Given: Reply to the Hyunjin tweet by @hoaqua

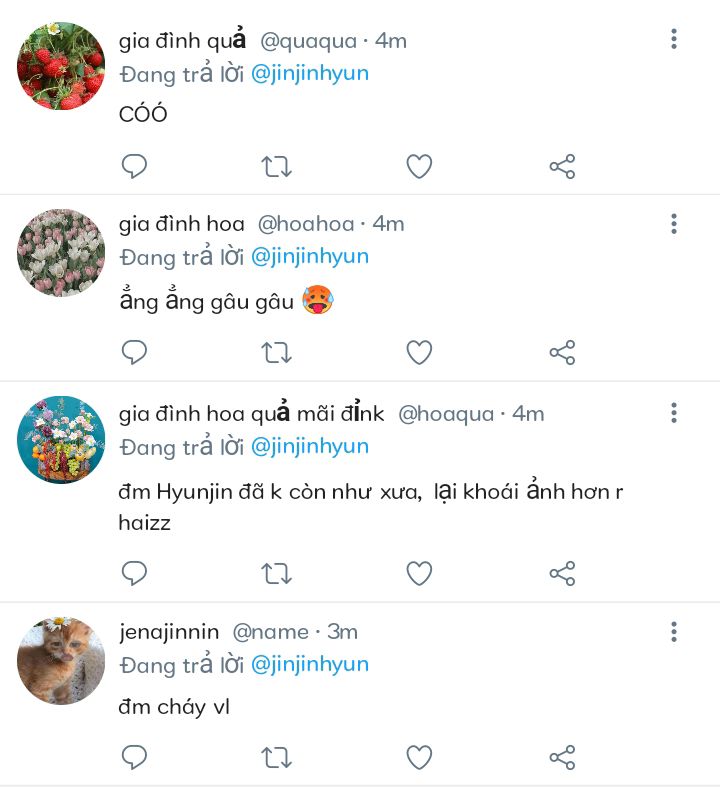Looking at the screenshot, I should pos(134,573).
